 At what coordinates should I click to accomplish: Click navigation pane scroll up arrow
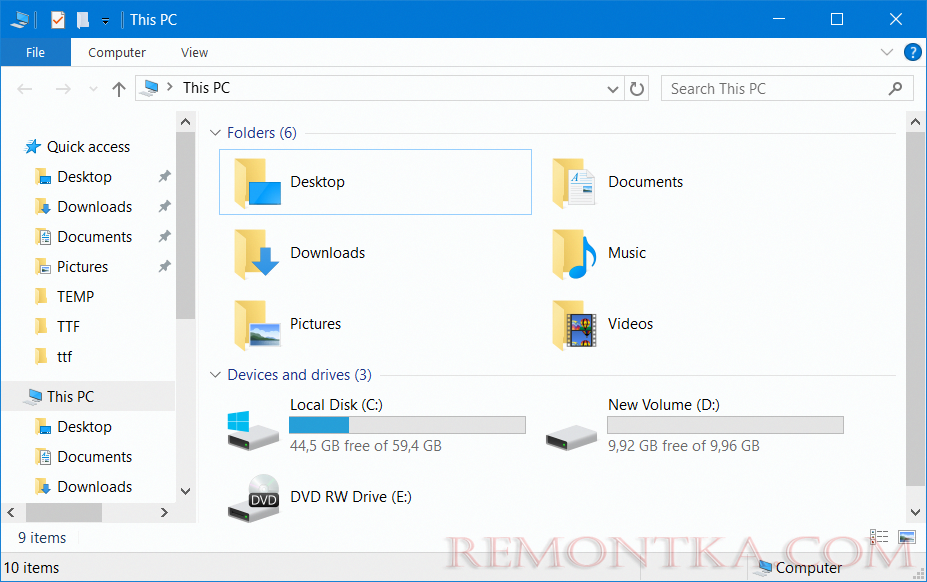pos(186,122)
